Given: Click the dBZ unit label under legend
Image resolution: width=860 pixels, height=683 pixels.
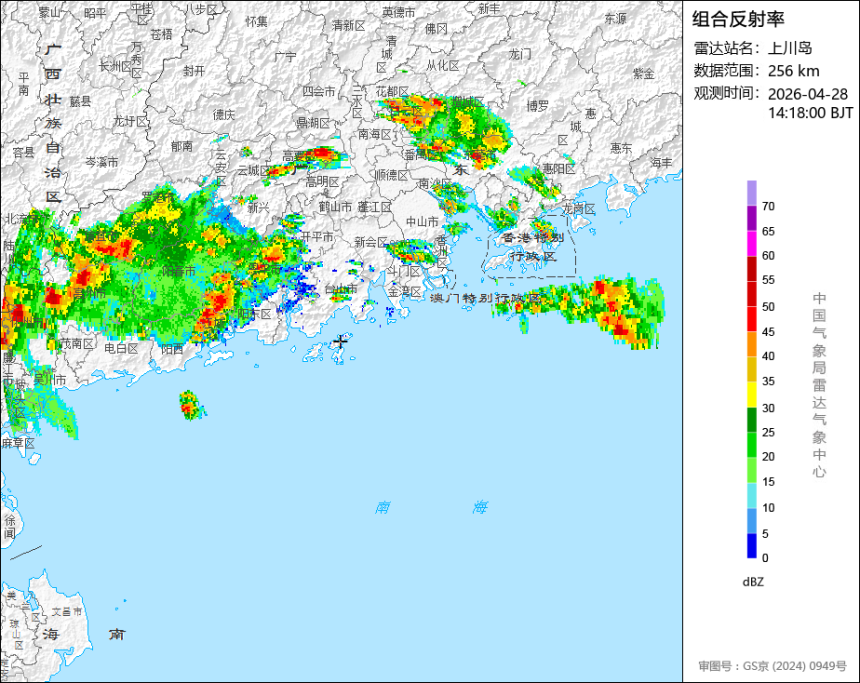Looking at the screenshot, I should (x=753, y=582).
